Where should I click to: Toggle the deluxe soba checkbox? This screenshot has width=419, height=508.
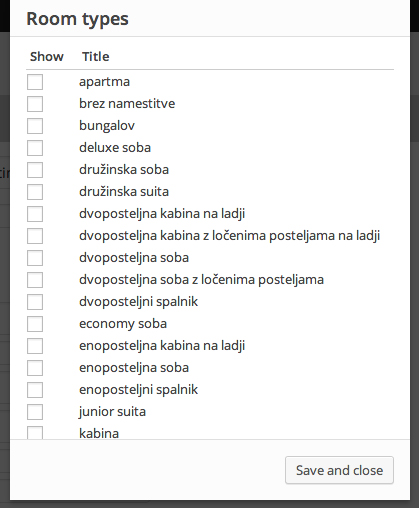(x=35, y=148)
